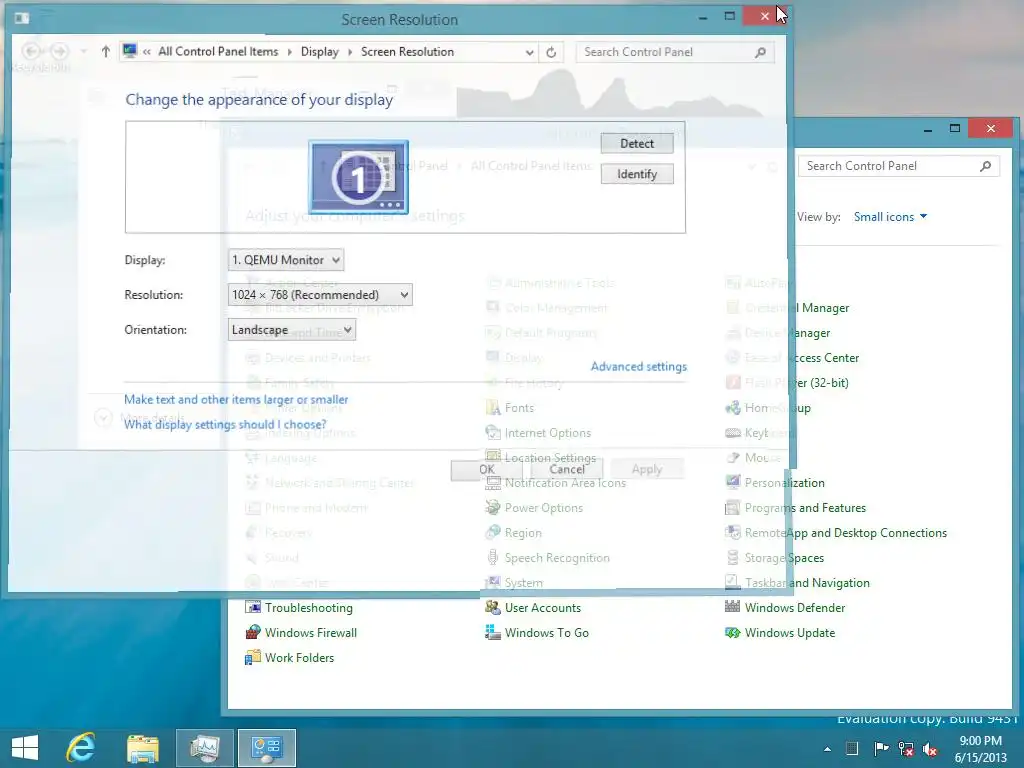Image resolution: width=1024 pixels, height=768 pixels.
Task: Click the Control Panel taskbar icon
Action: pos(266,748)
